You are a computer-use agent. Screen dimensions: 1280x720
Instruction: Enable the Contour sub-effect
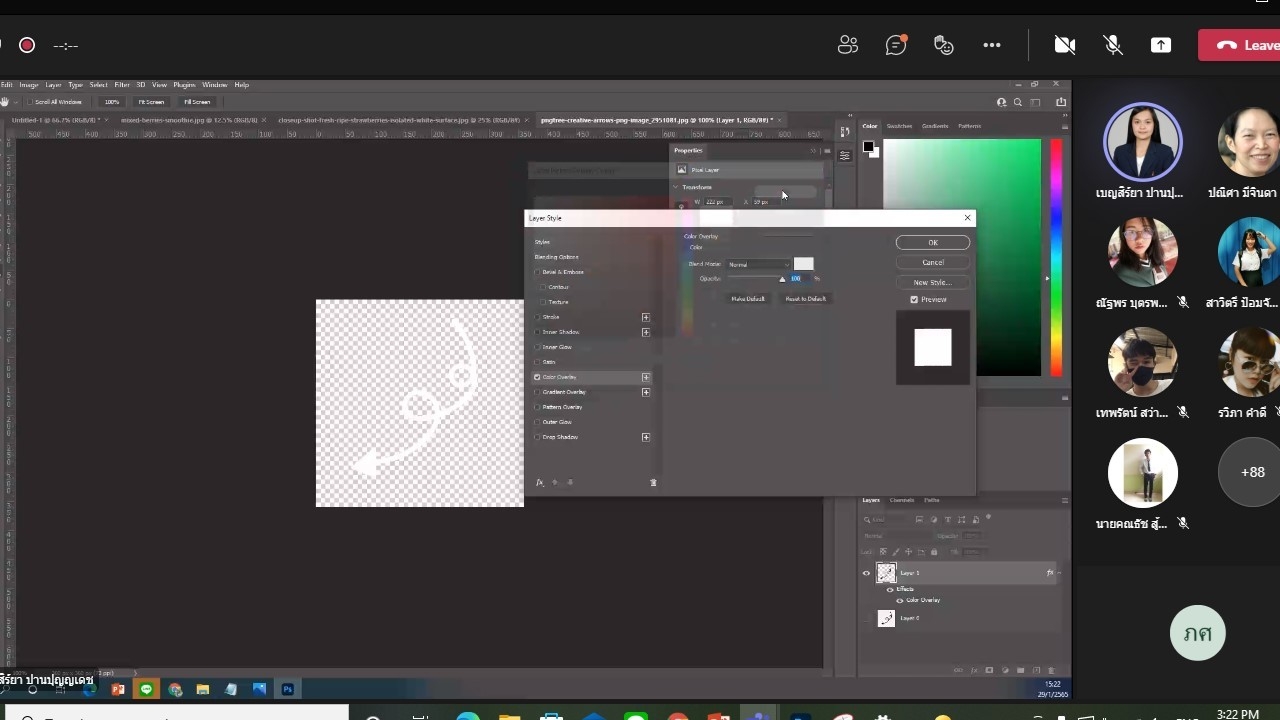point(543,287)
